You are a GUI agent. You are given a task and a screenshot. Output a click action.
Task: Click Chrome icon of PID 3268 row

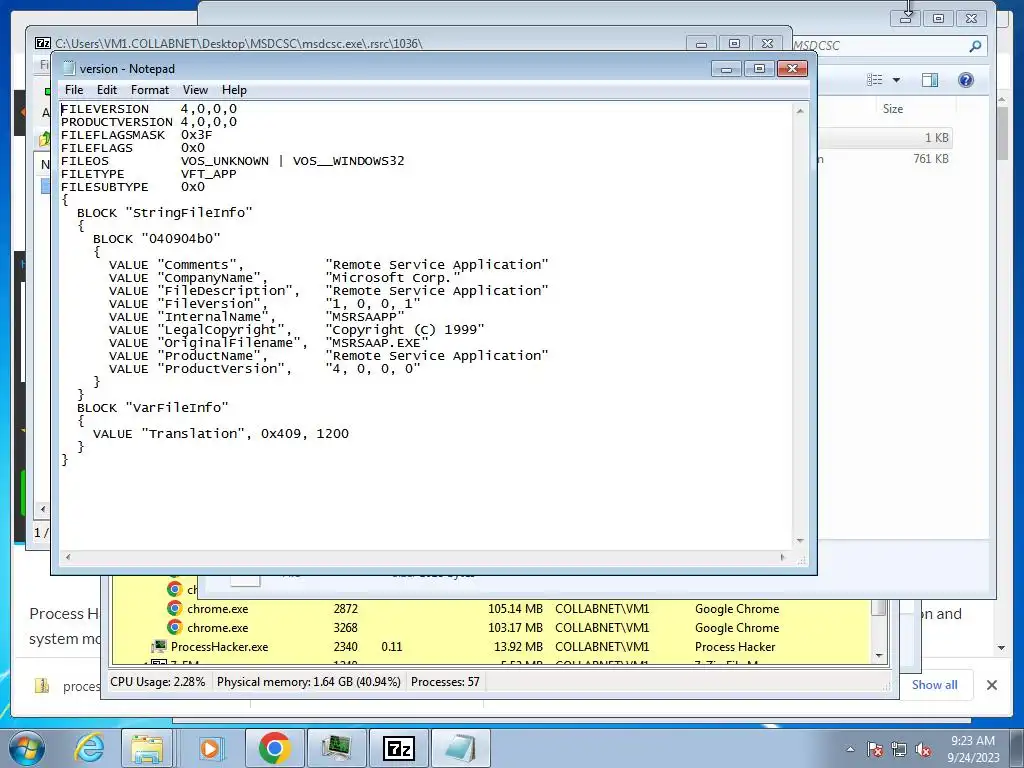click(174, 628)
